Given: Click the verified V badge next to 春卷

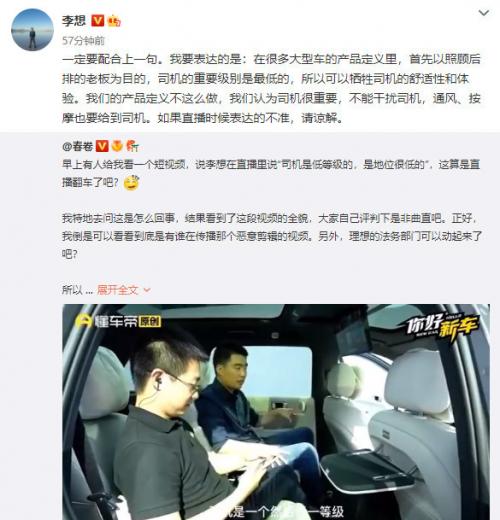Looking at the screenshot, I should (x=102, y=146).
